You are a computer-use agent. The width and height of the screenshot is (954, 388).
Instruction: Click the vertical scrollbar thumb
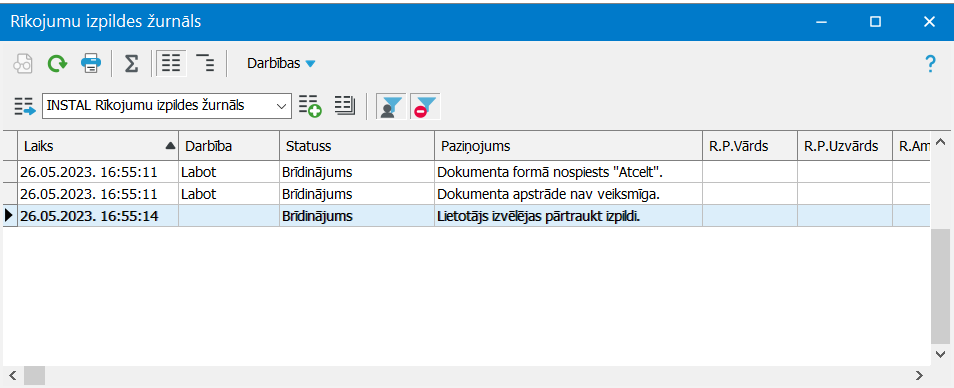(941, 286)
